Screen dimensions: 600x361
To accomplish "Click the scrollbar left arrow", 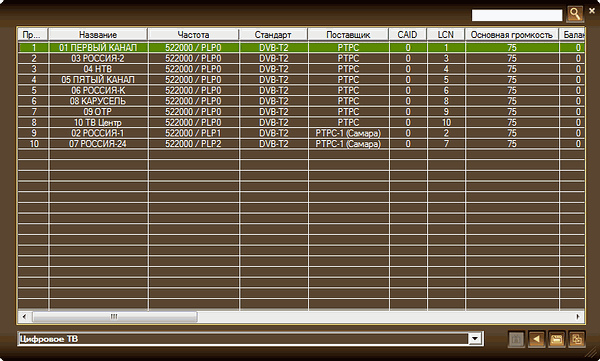I will [24, 317].
